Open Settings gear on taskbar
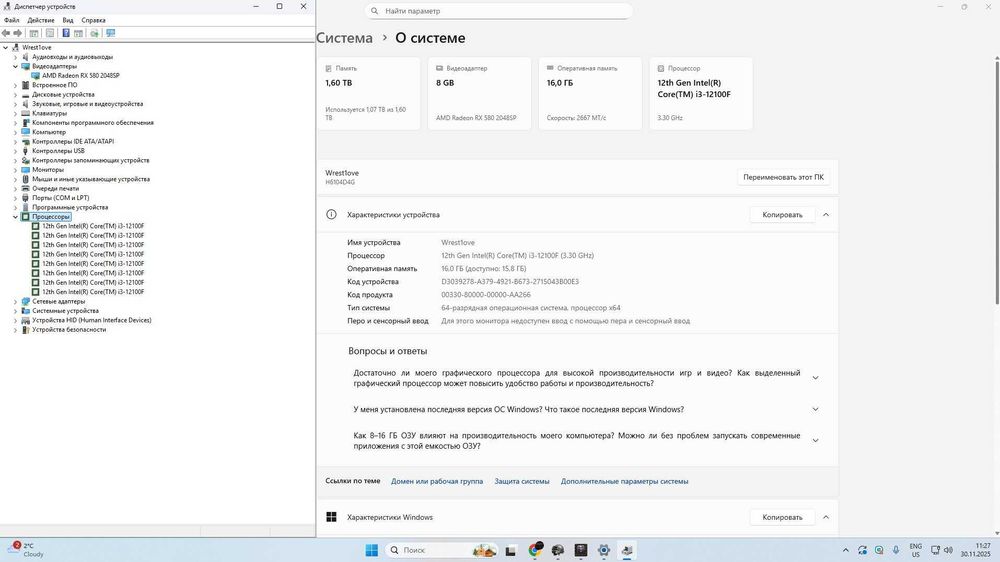Screen dimensions: 1000x562 pos(604,550)
